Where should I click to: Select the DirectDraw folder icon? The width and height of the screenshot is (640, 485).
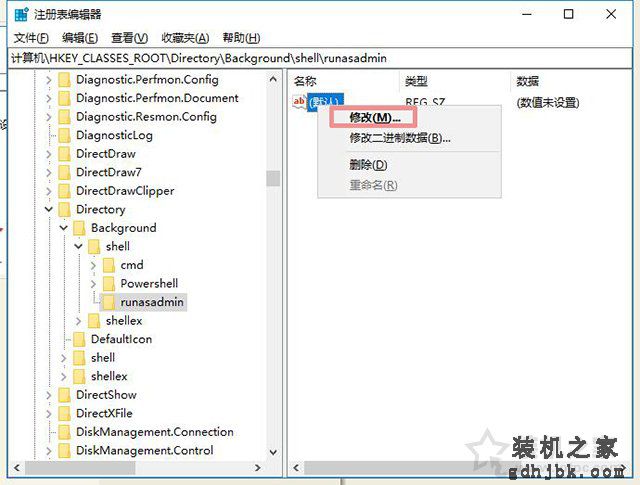click(64, 154)
